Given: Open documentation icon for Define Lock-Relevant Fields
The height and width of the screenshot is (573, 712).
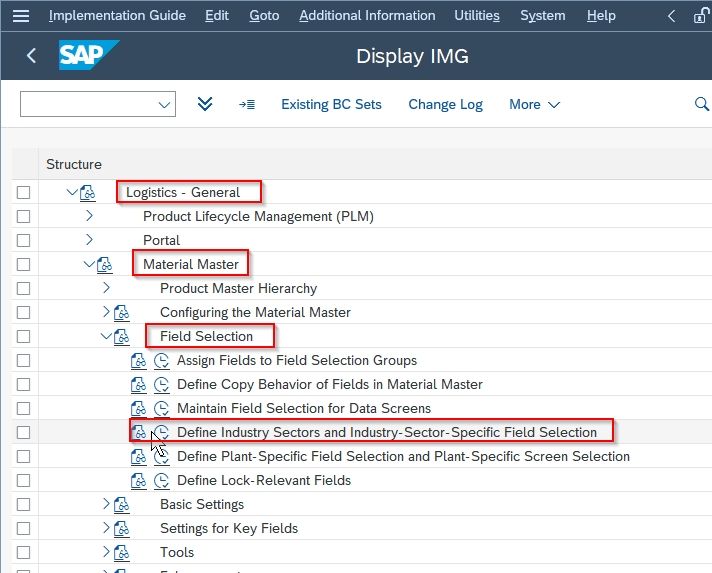Looking at the screenshot, I should pos(138,481).
